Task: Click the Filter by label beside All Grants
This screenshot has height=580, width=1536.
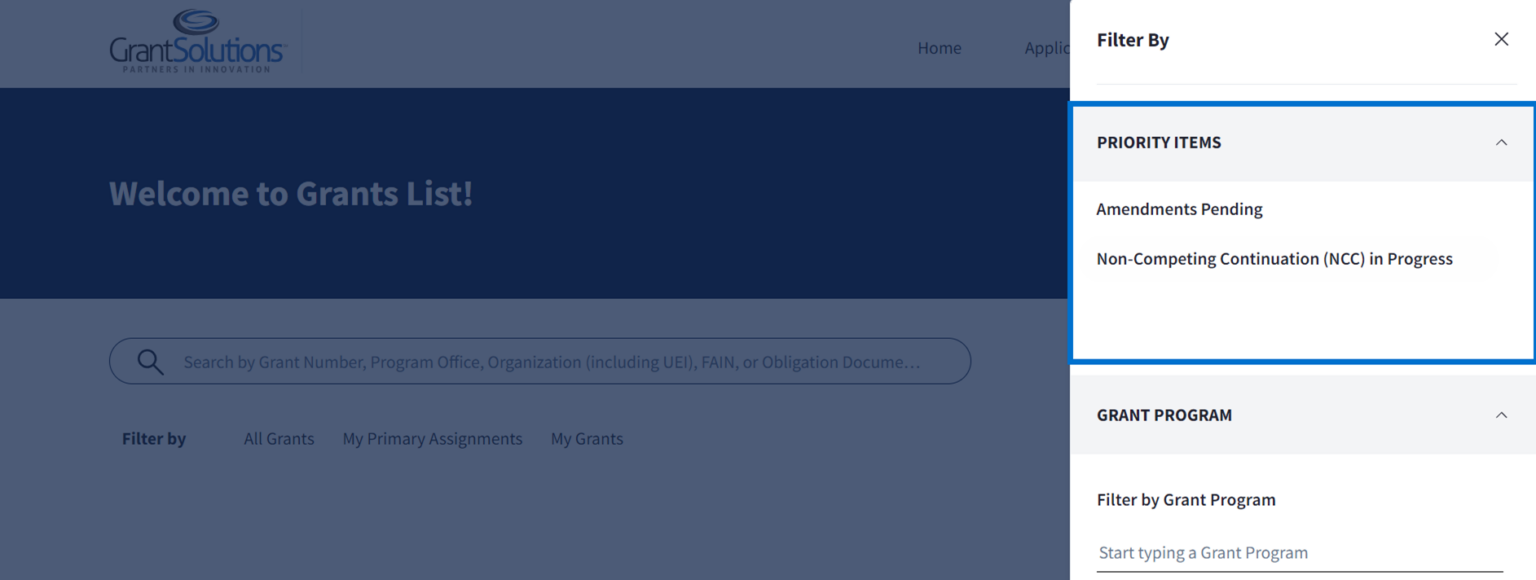Action: [154, 439]
